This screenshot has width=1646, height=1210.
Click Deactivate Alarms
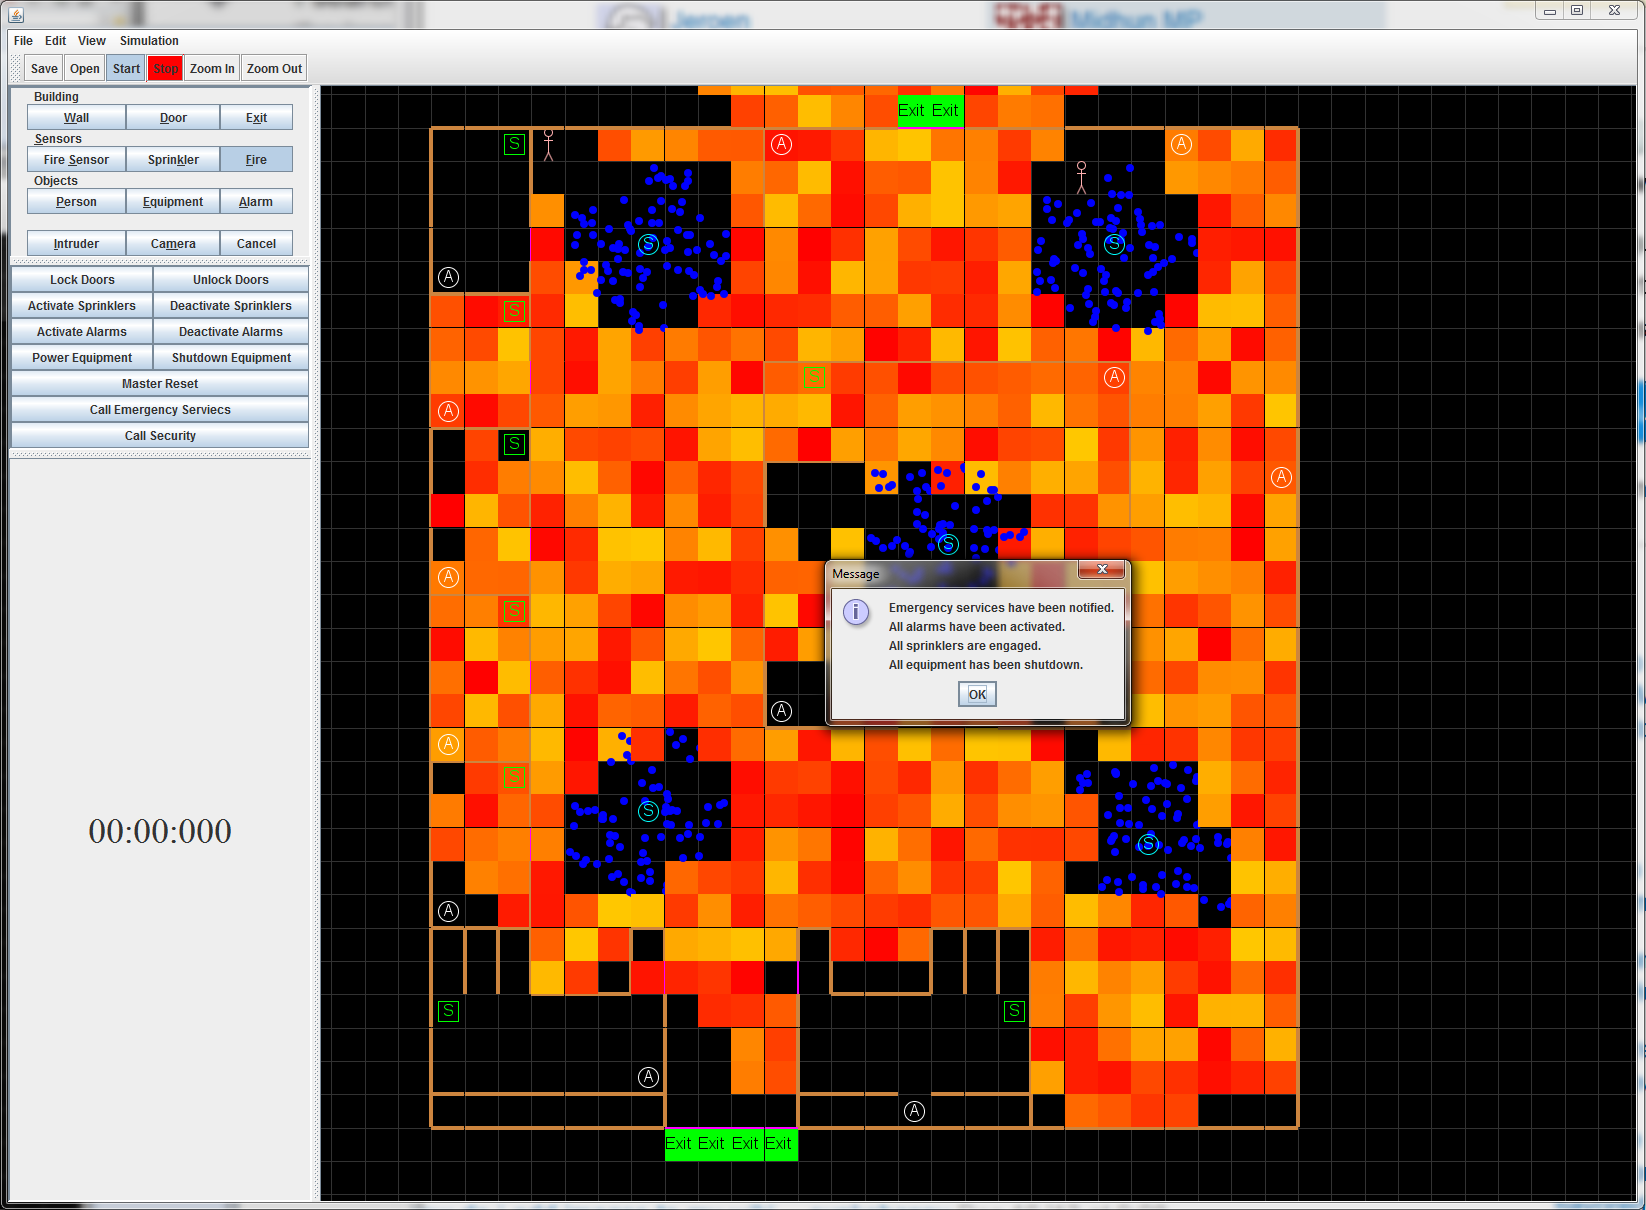(231, 331)
